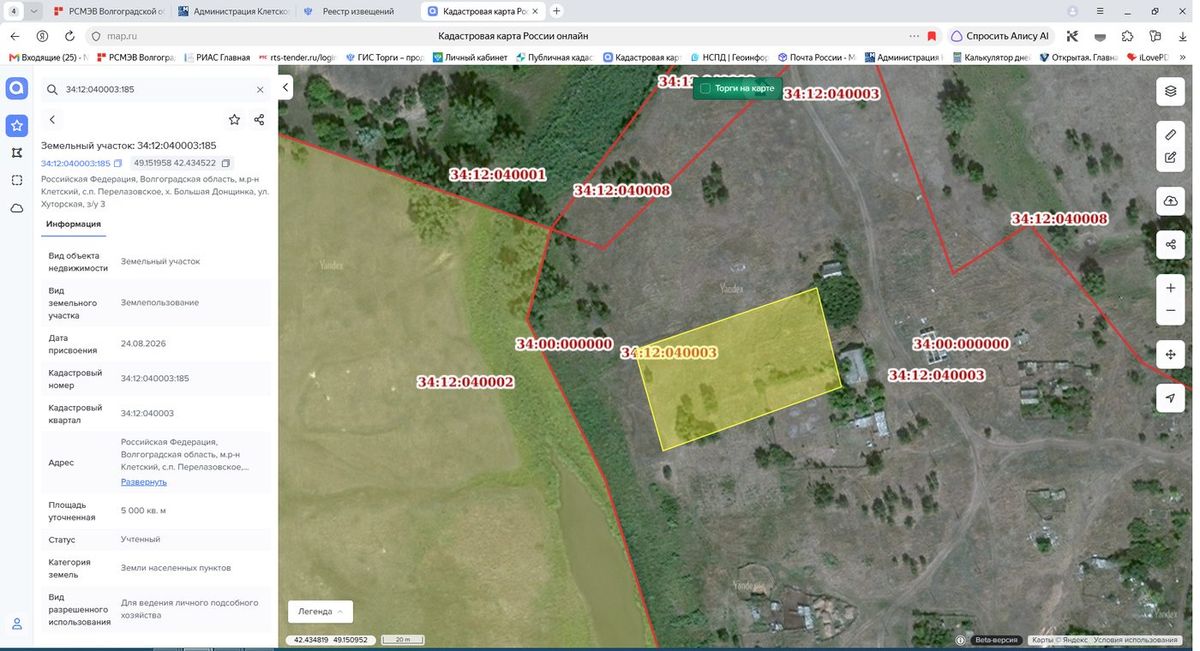The image size is (1200, 651).
Task: Copy the cadastral number 34:12:040003:185
Action: coord(118,163)
